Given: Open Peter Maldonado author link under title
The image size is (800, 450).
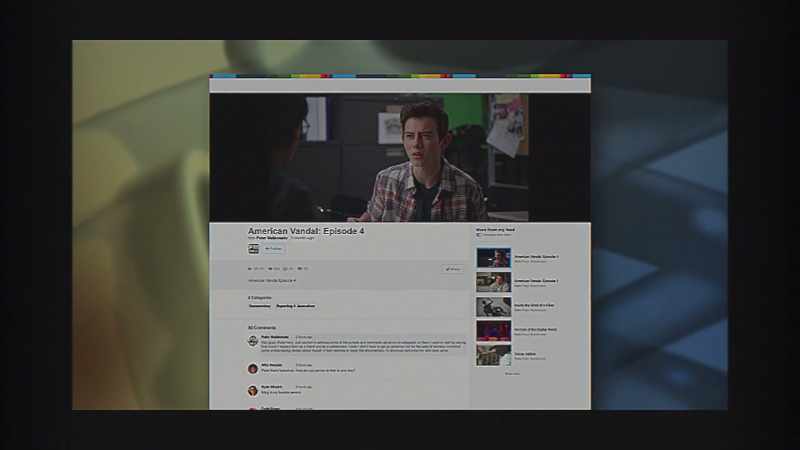Looking at the screenshot, I should click(272, 238).
